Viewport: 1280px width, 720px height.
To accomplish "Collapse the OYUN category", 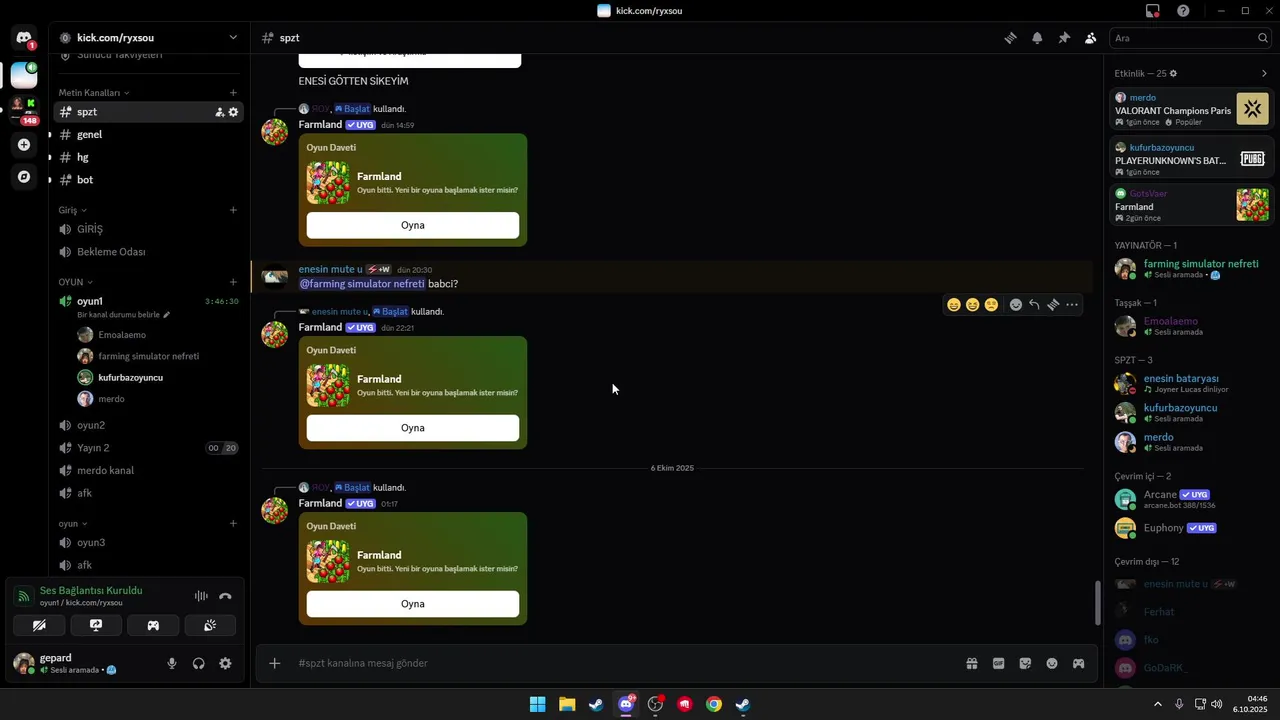I will pos(75,282).
